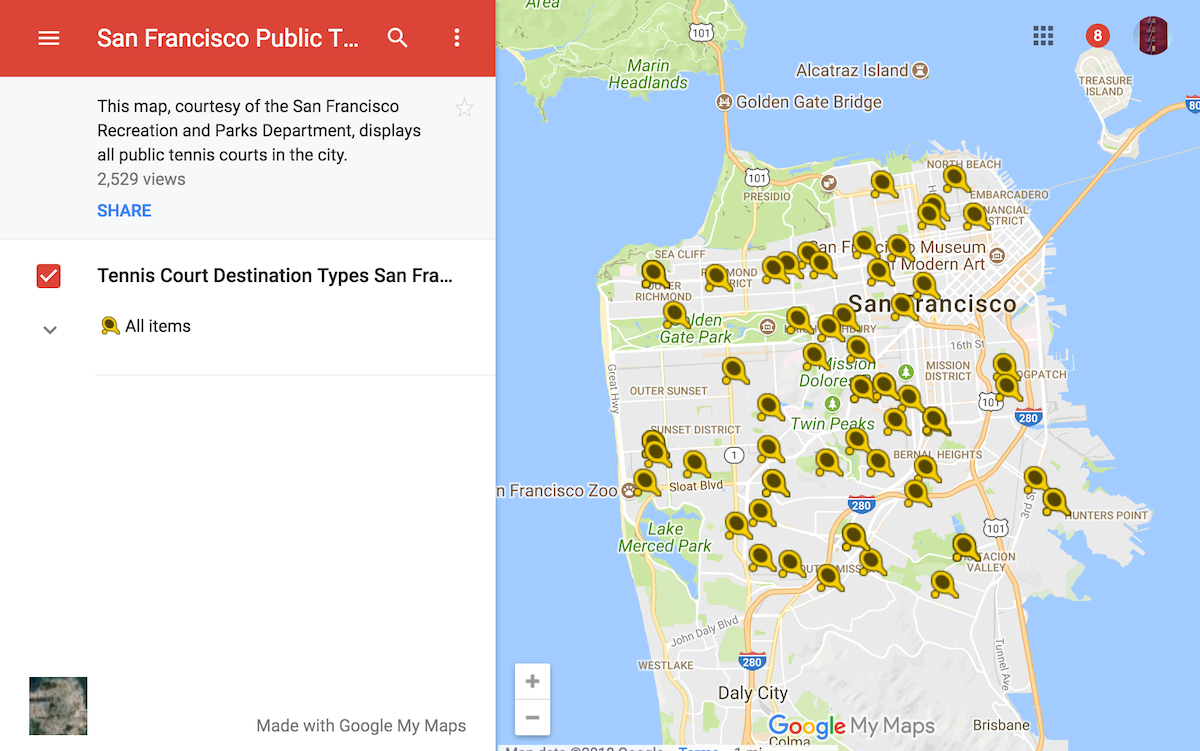Select the tennis marker just above Sloat Blvd
This screenshot has width=1200, height=751.
695,464
